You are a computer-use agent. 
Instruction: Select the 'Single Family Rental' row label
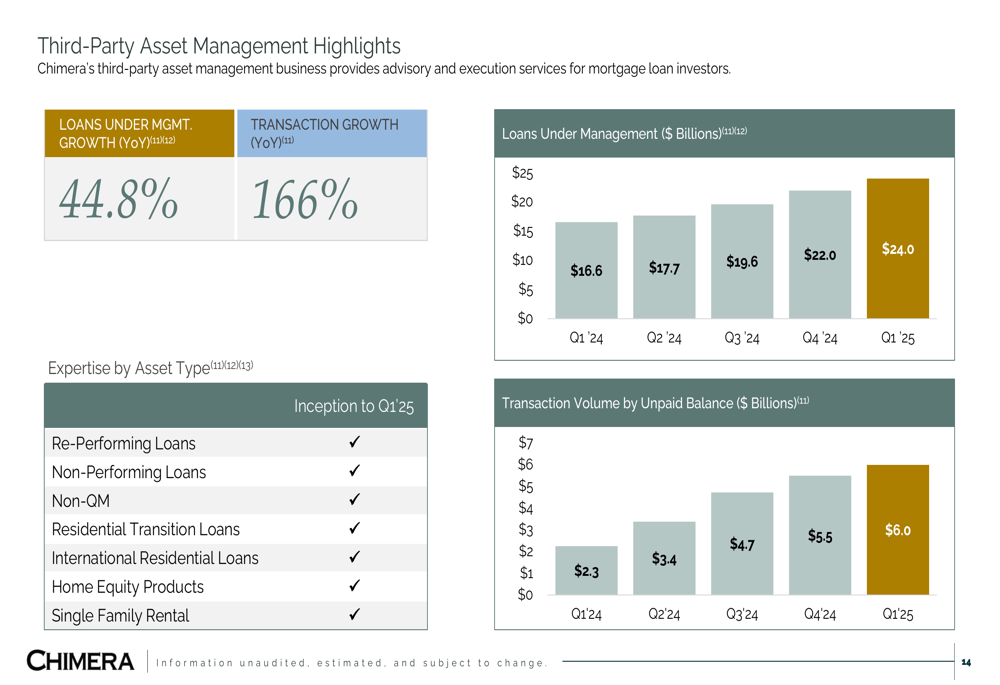121,615
